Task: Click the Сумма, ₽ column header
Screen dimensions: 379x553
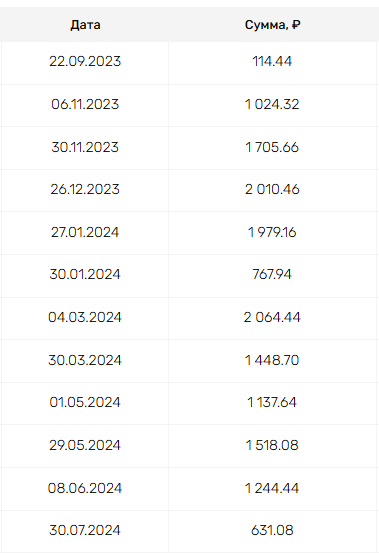Action: [x=273, y=25]
